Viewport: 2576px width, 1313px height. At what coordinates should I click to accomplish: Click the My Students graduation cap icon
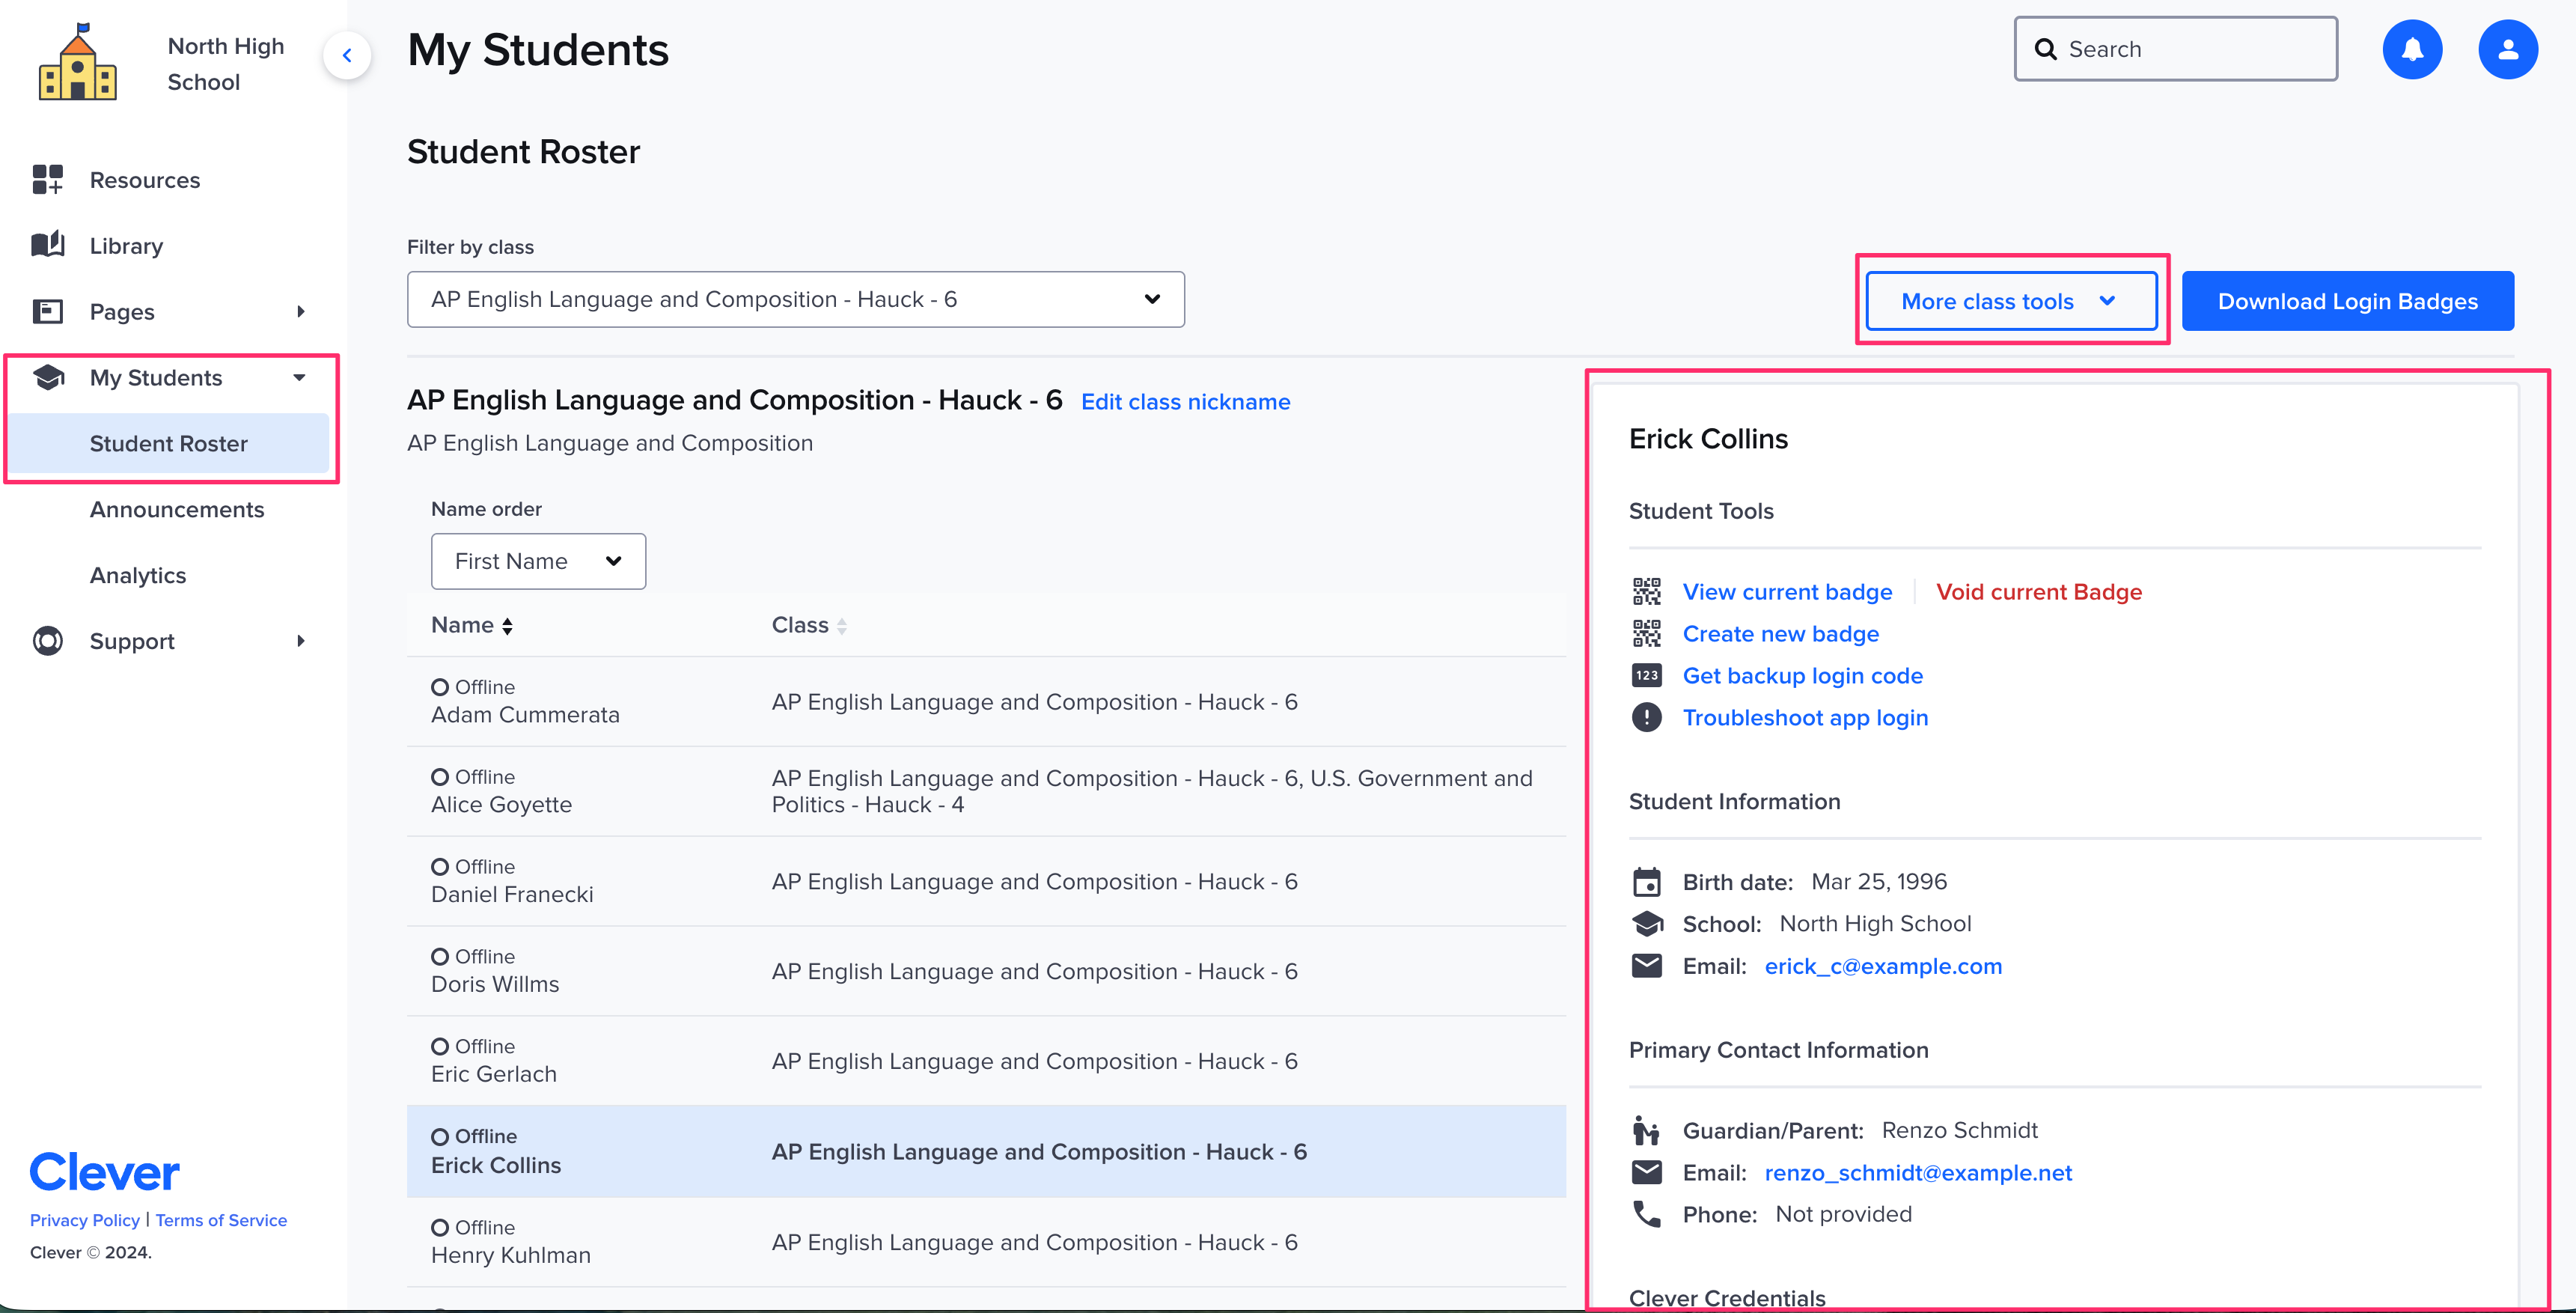tap(47, 377)
